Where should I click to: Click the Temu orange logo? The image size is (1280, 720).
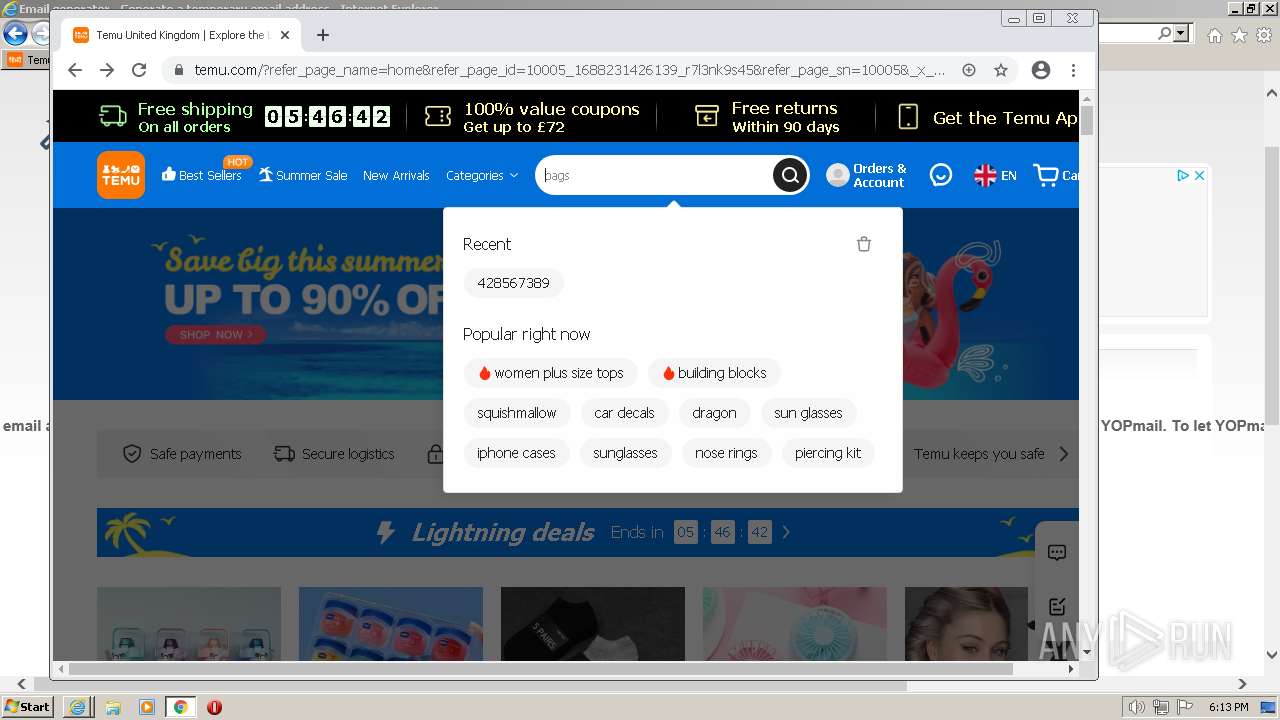coord(121,175)
